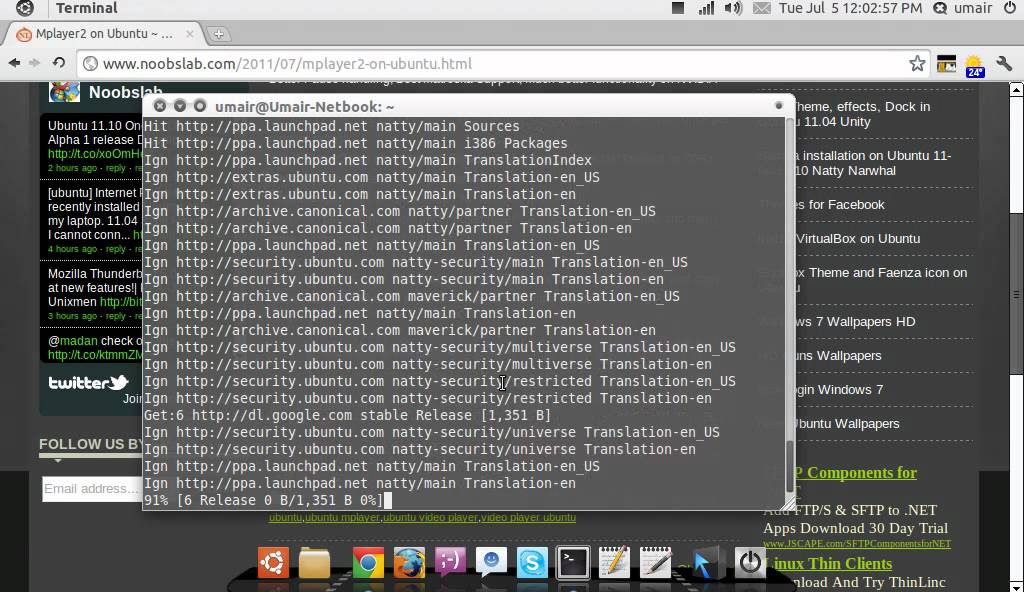1024x592 pixels.
Task: Open the 'Ubuntu Wallpapers' sidebar link
Action: point(847,423)
